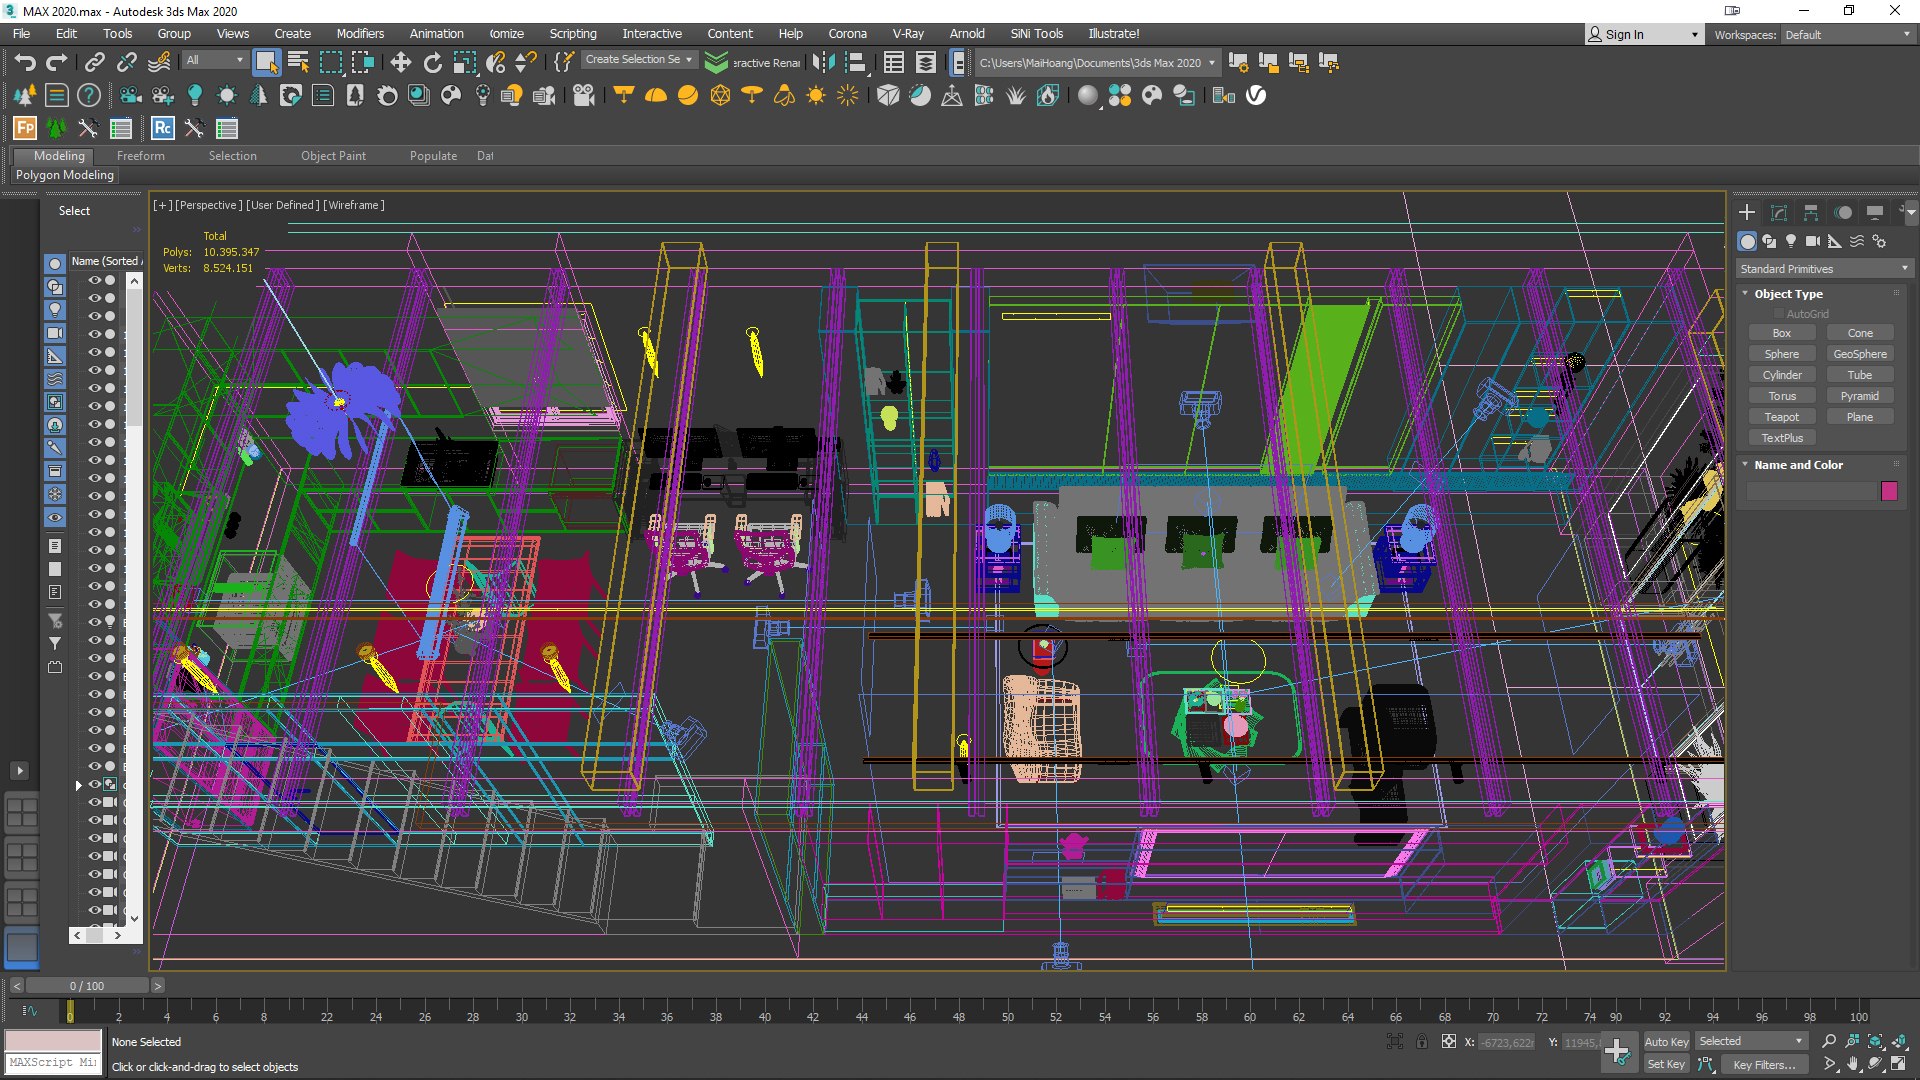Screen dimensions: 1920x1080
Task: Collapse the Object Type rollout
Action: coord(1788,294)
